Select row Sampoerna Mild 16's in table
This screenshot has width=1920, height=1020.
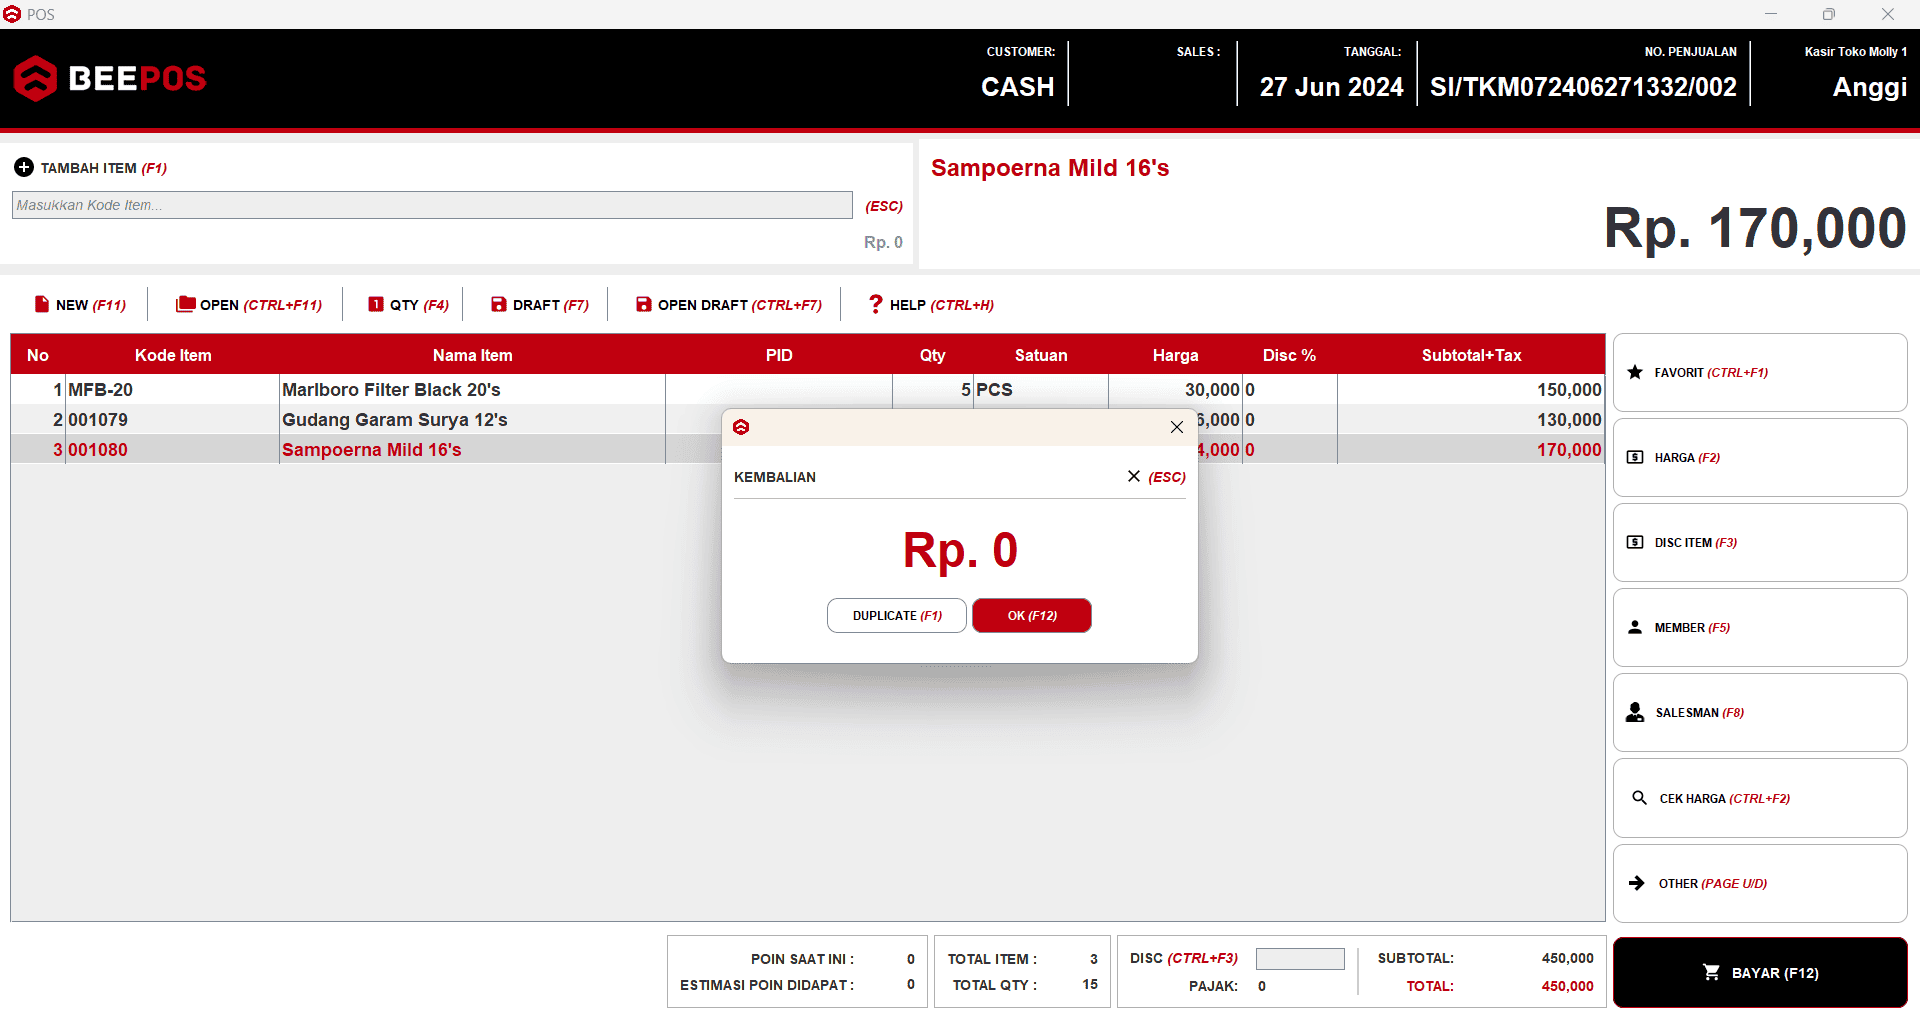pyautogui.click(x=807, y=449)
